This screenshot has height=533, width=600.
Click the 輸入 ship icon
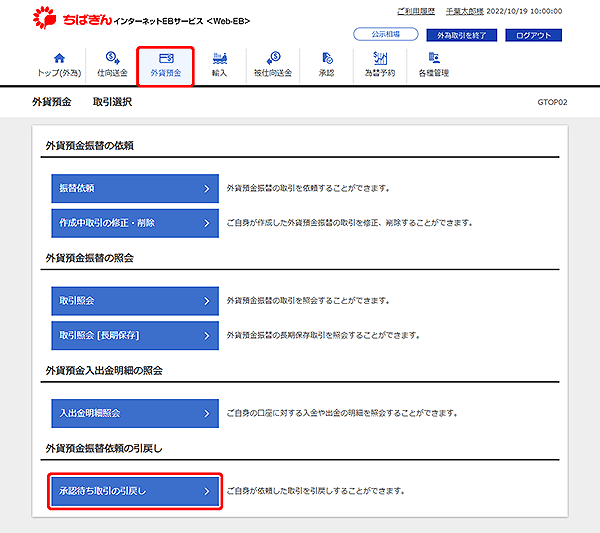tap(220, 58)
